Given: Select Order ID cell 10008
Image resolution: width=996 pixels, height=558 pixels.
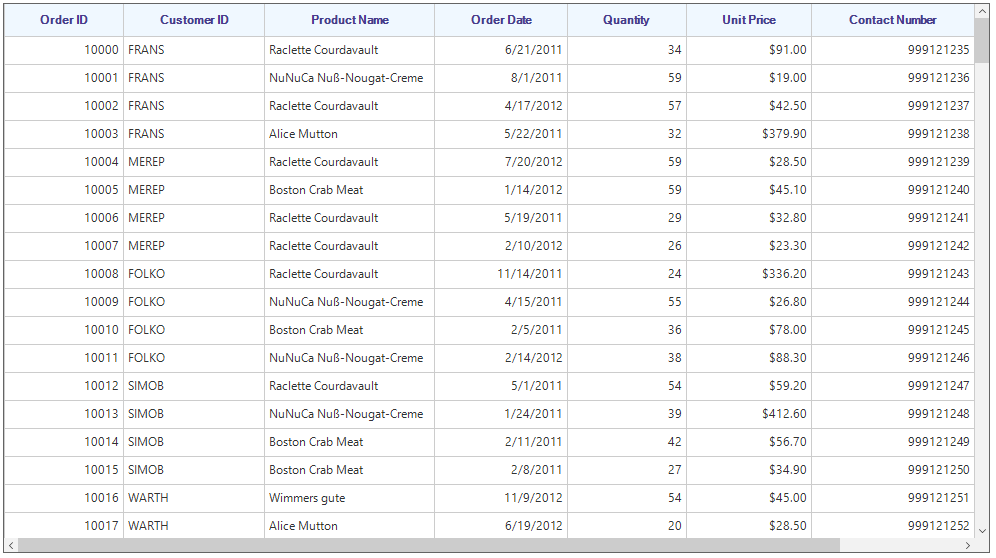Looking at the screenshot, I should click(64, 273).
